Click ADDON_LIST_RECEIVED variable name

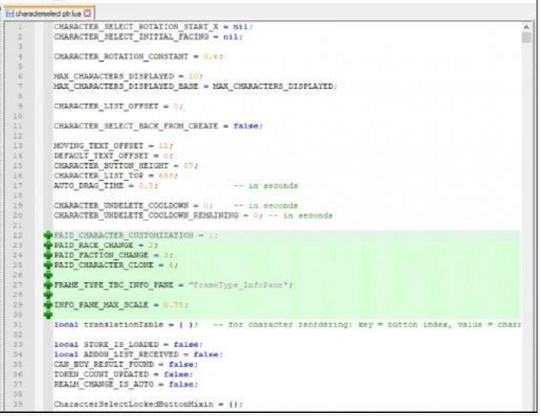(x=131, y=354)
